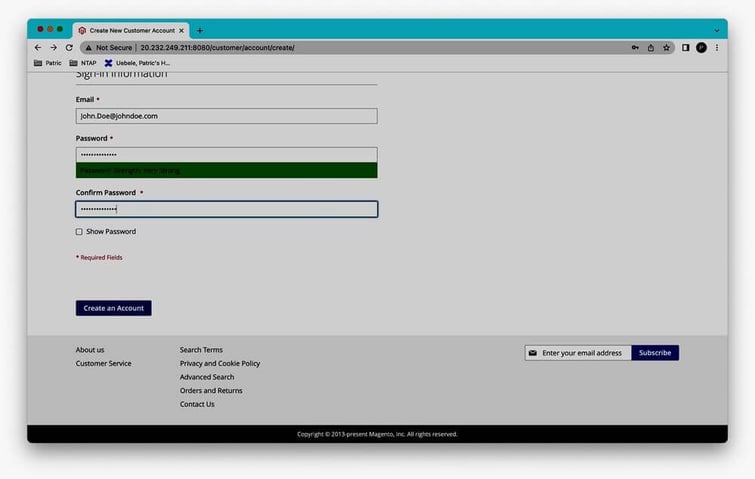Click the newsletter email address field
Image resolution: width=755 pixels, height=479 pixels.
(584, 353)
